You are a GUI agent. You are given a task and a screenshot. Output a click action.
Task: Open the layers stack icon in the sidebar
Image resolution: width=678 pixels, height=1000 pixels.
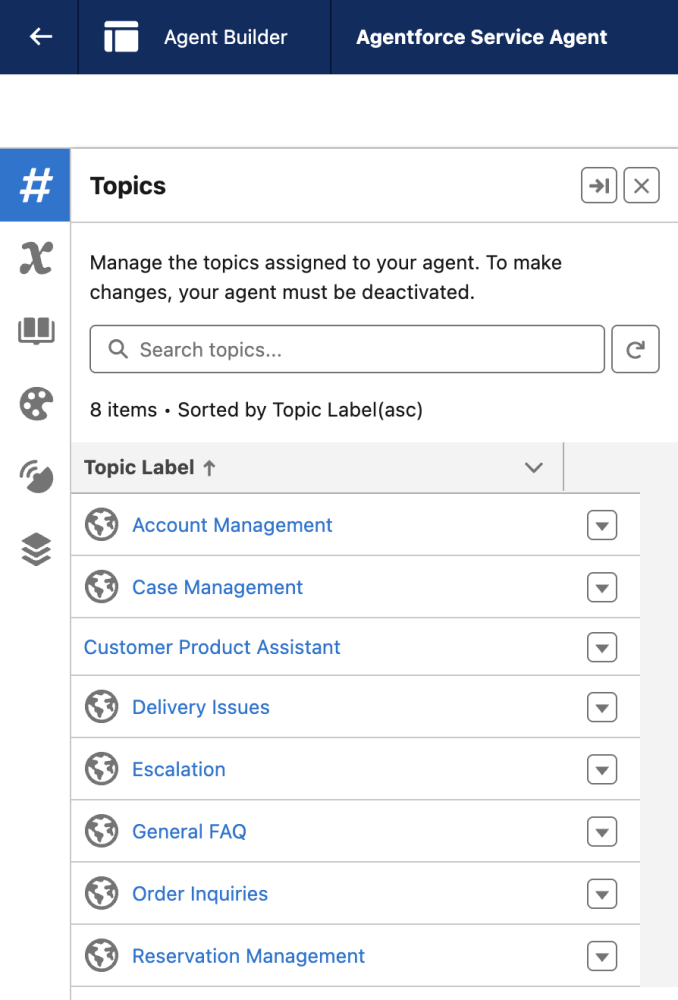point(35,549)
